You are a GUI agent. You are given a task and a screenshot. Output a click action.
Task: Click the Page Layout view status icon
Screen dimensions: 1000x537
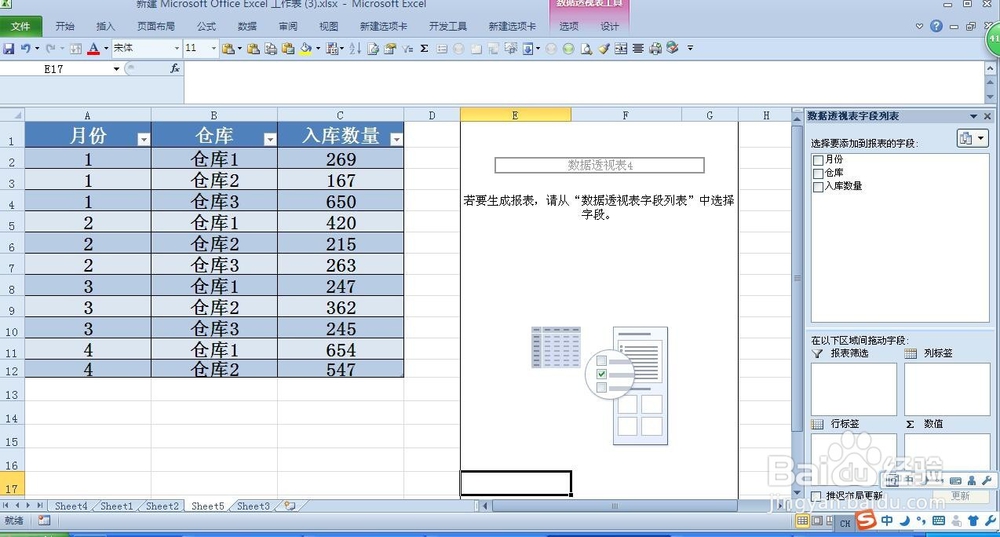(817, 521)
